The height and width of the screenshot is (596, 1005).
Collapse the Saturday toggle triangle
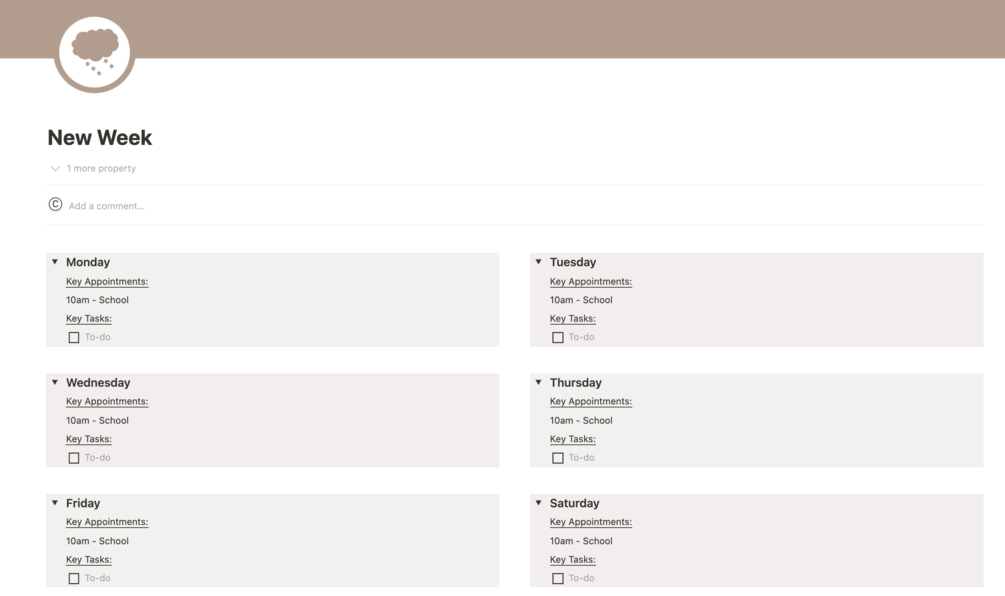point(538,502)
